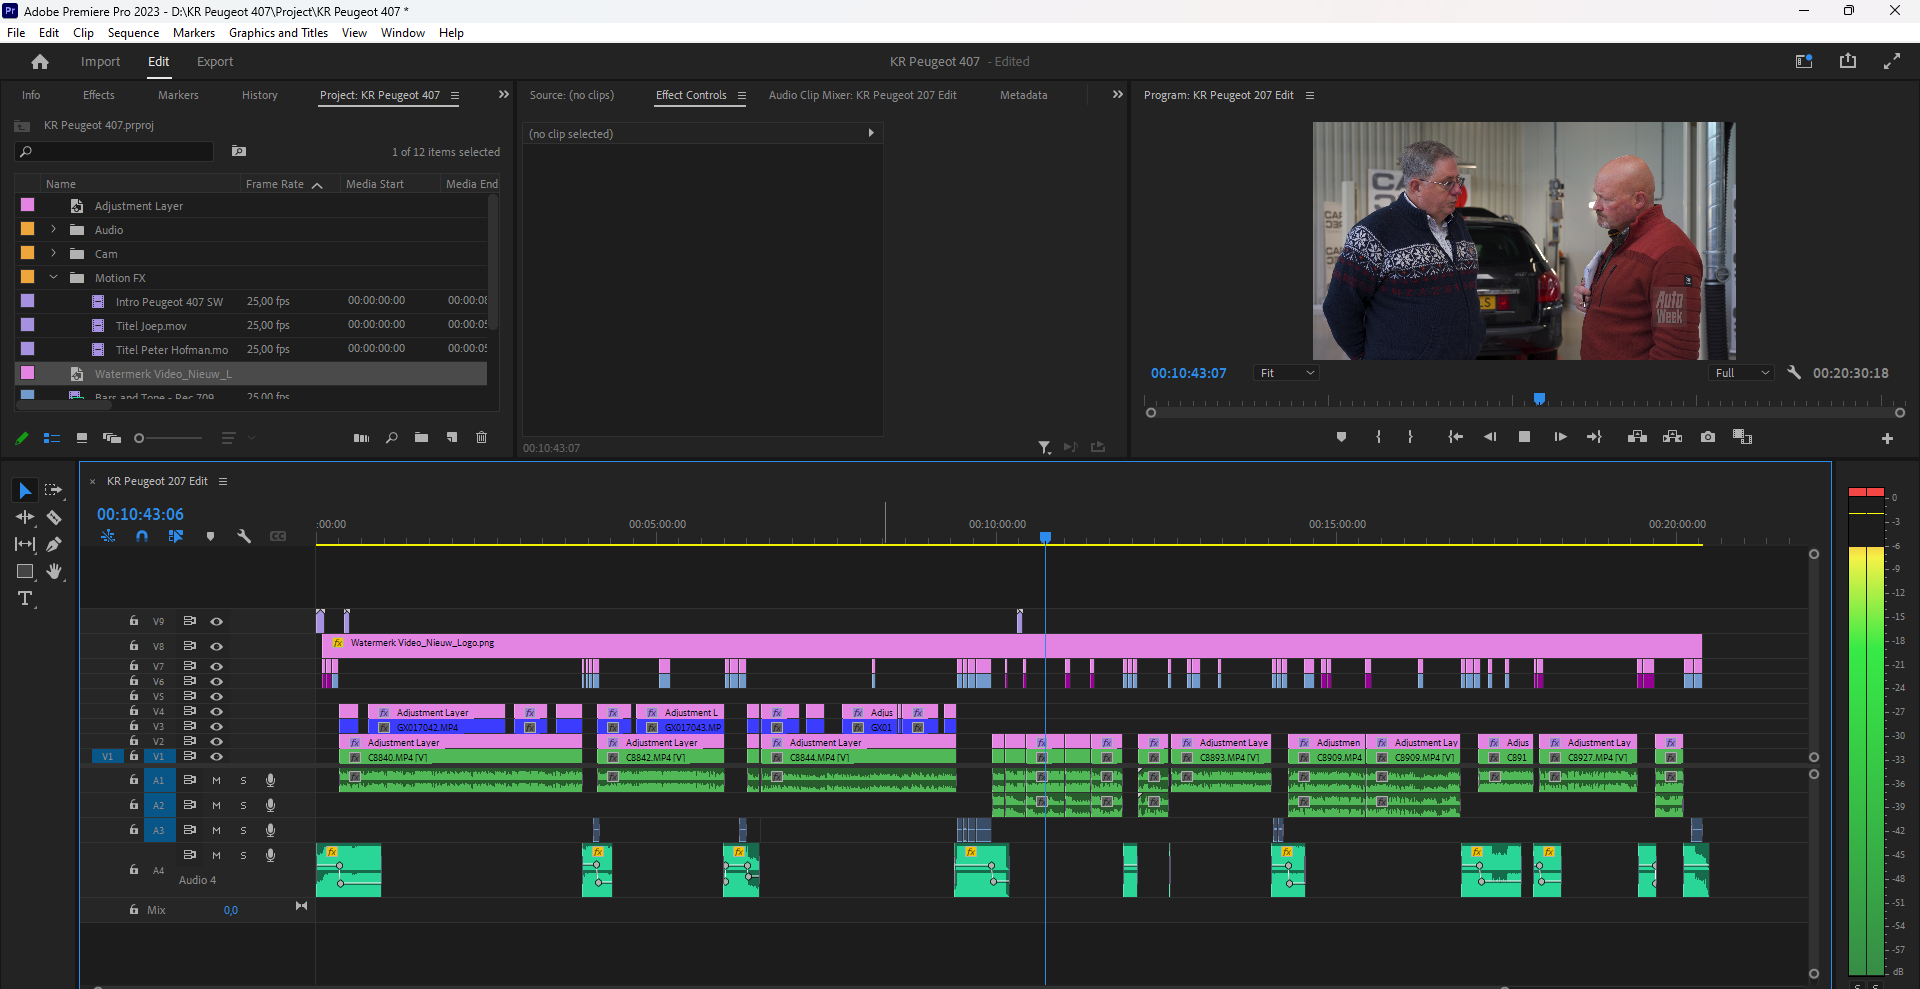
Task: Open Workspaces icon in header bar
Action: (x=1804, y=61)
